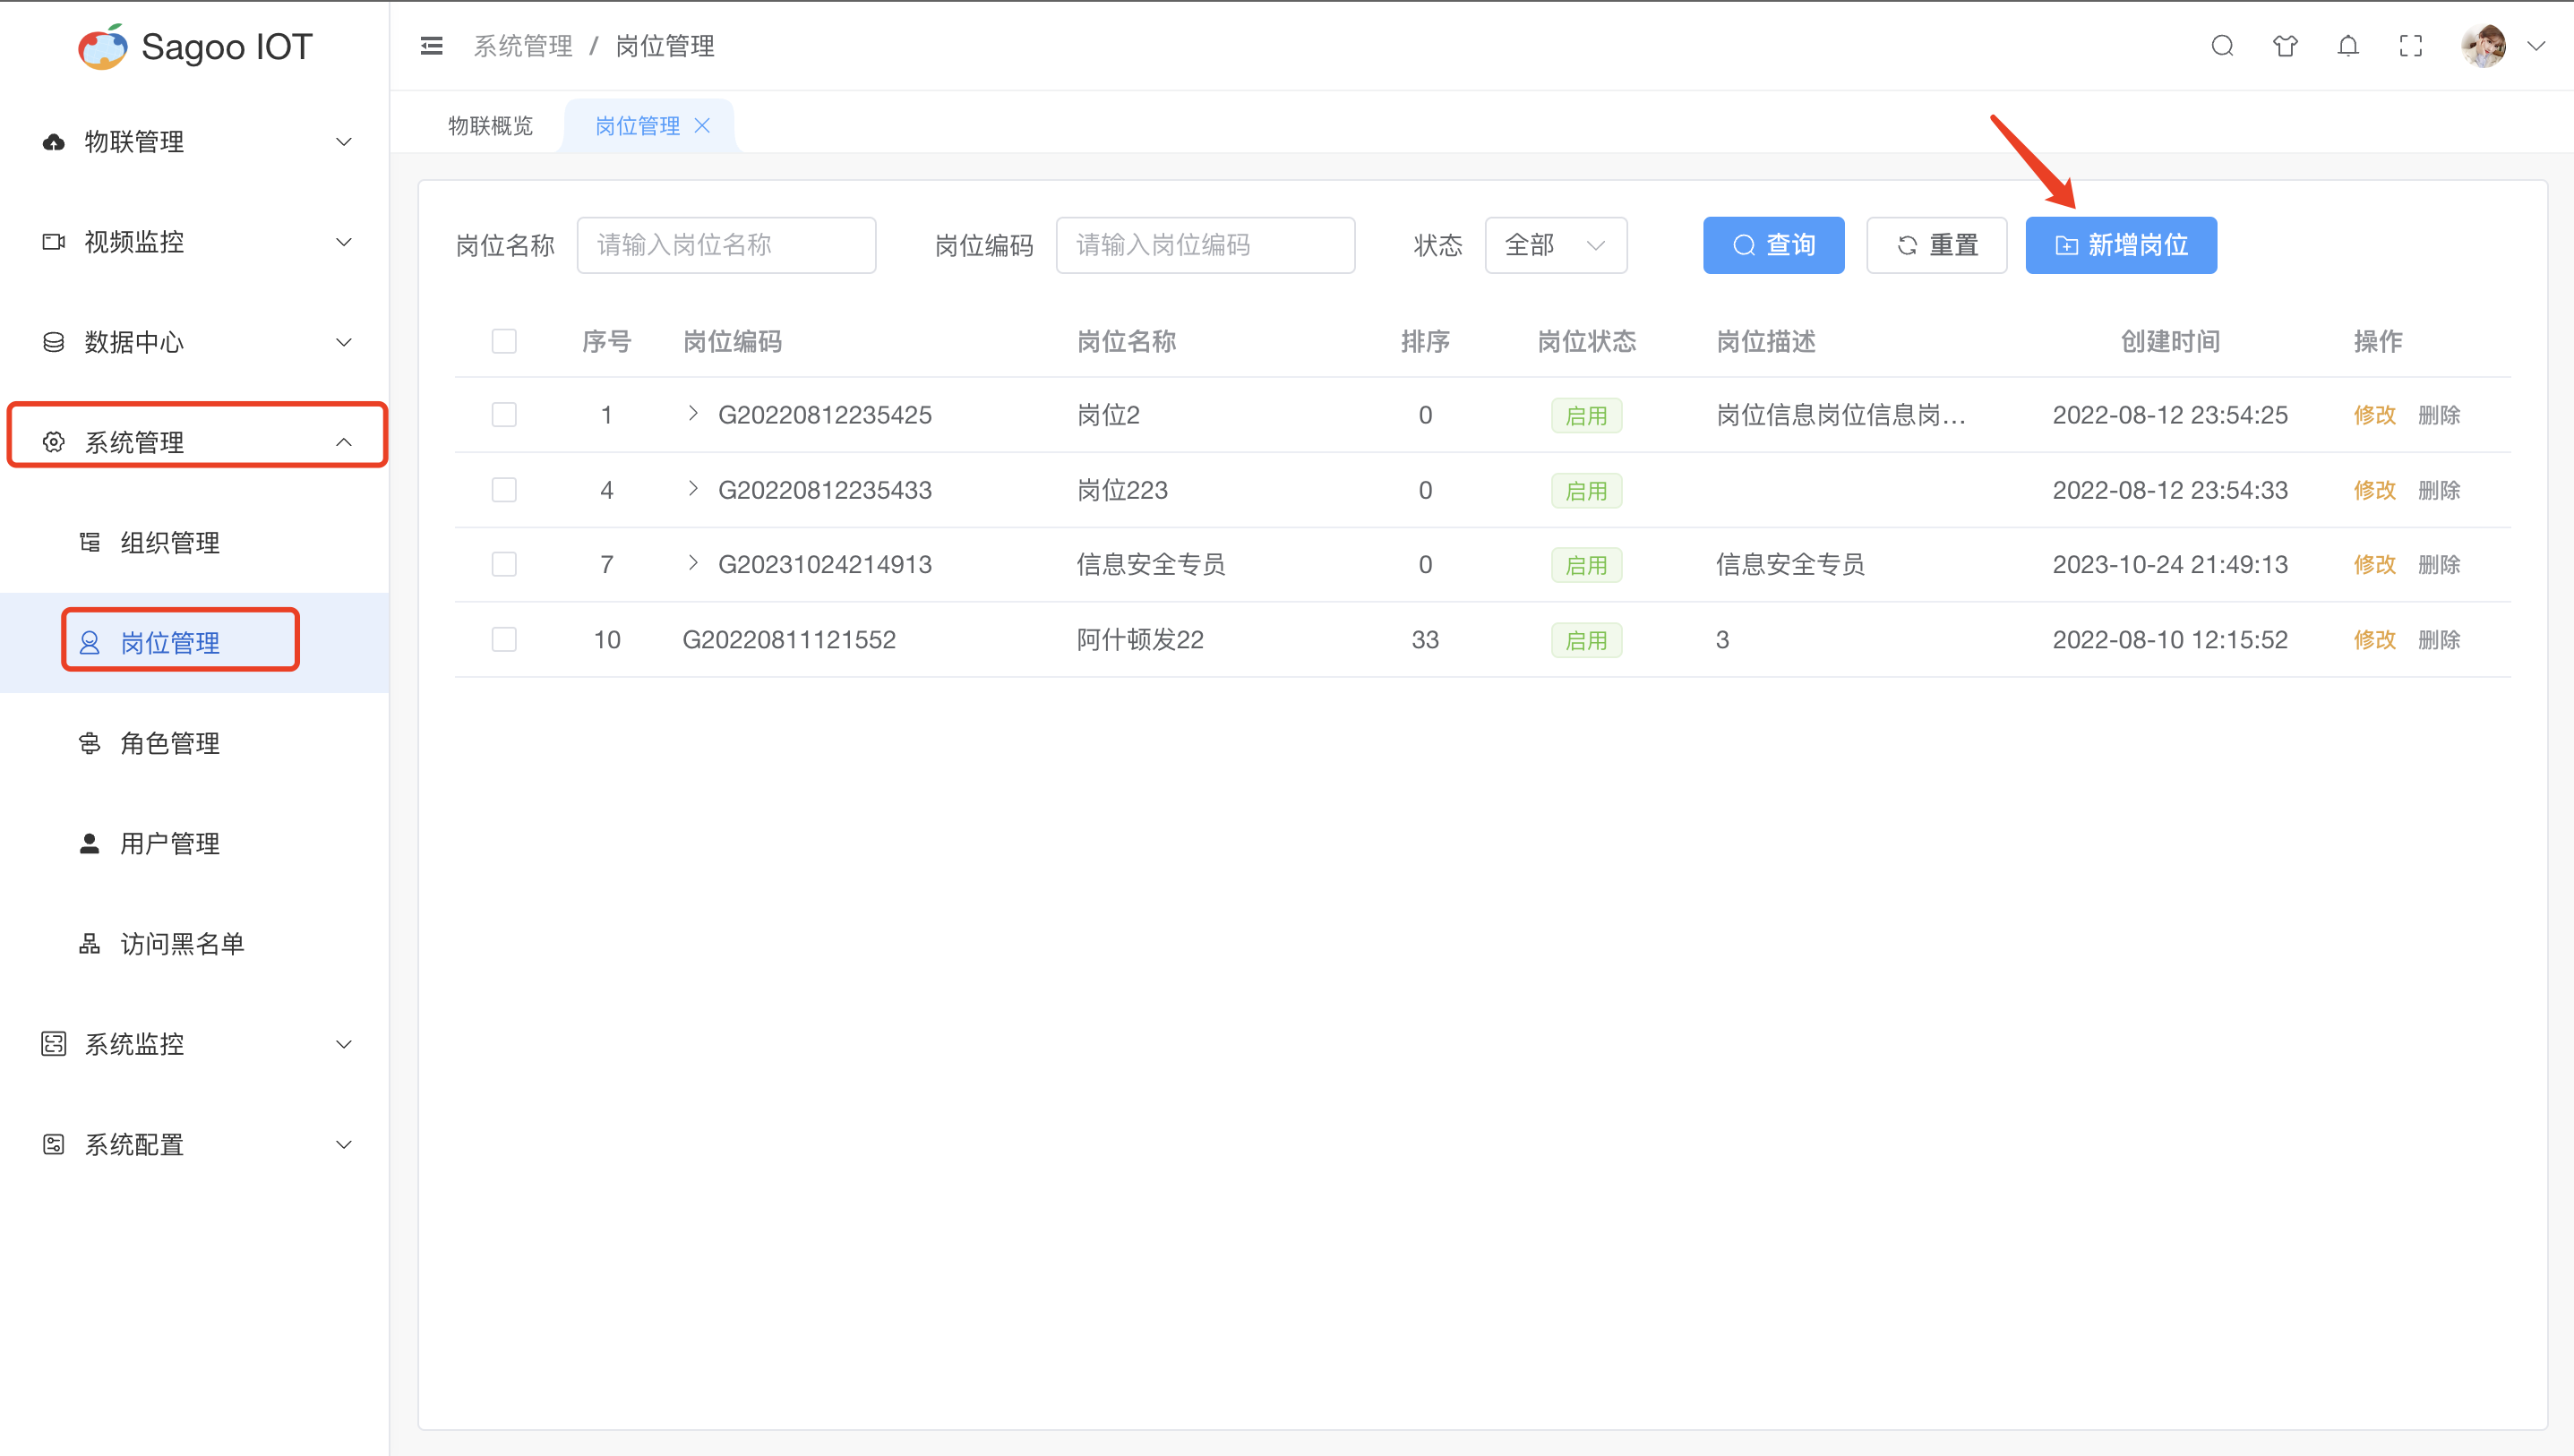Click the user avatar picture
The height and width of the screenshot is (1456, 2574).
pyautogui.click(x=2484, y=46)
